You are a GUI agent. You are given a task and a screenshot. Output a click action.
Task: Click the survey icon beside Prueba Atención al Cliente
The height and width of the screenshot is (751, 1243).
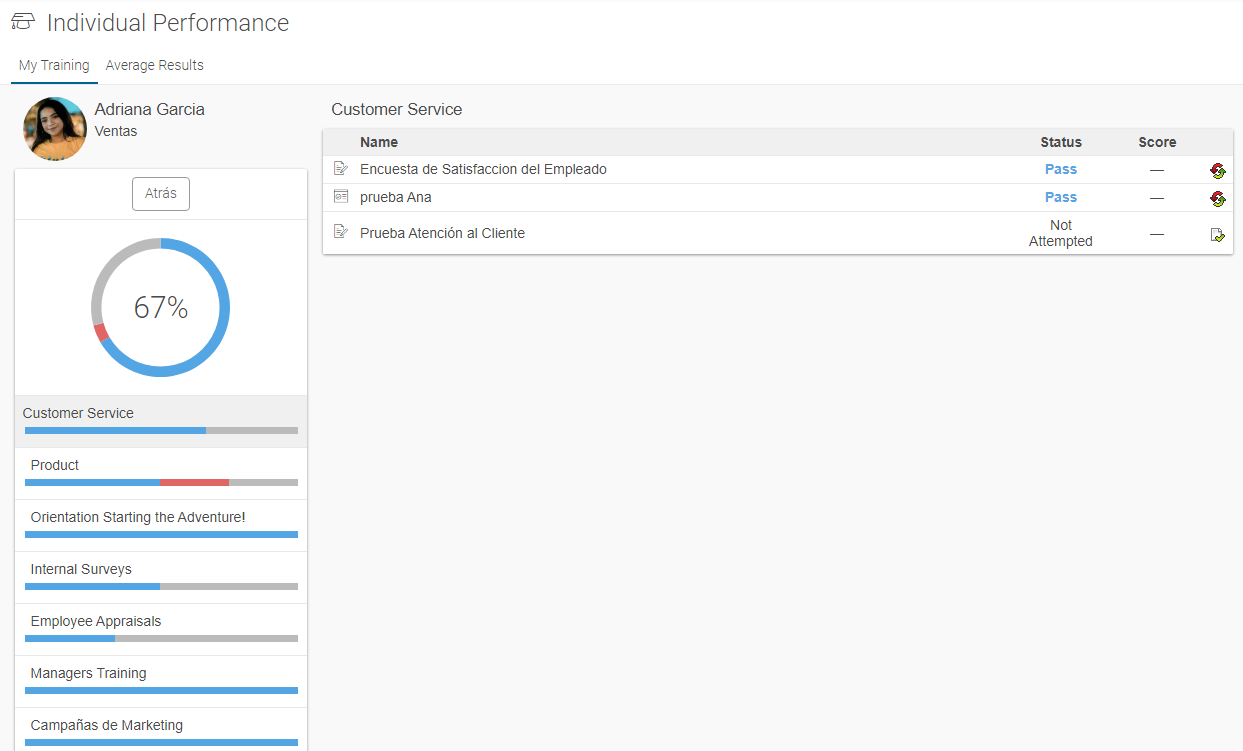[339, 232]
